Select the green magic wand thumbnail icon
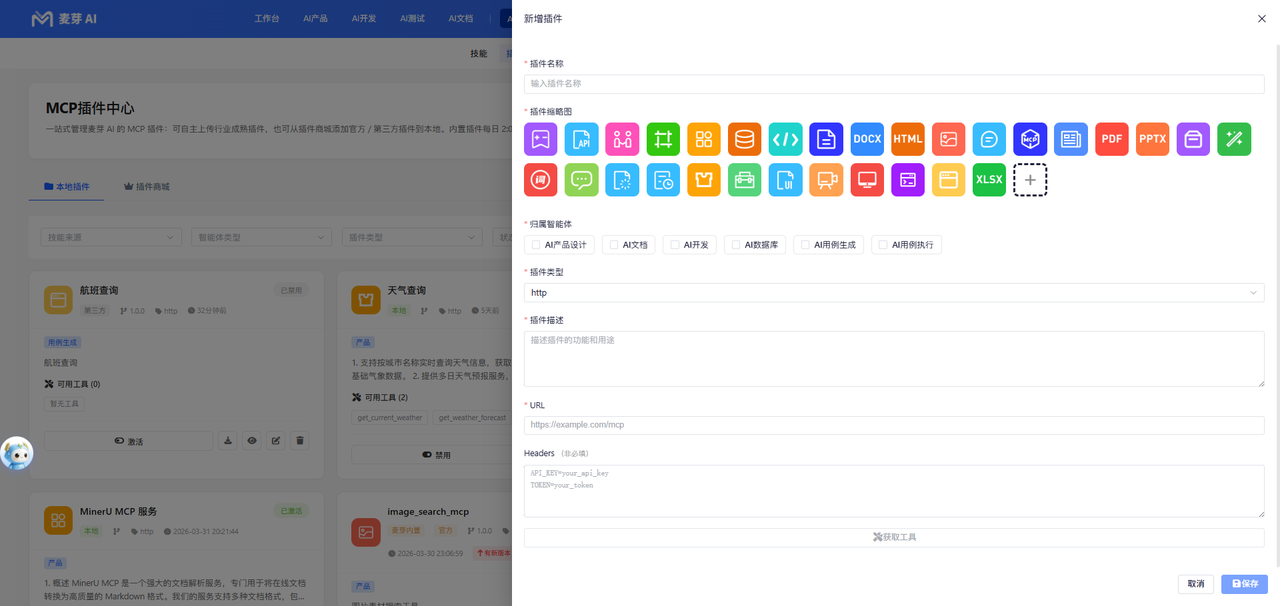The width and height of the screenshot is (1280, 606). (1234, 139)
